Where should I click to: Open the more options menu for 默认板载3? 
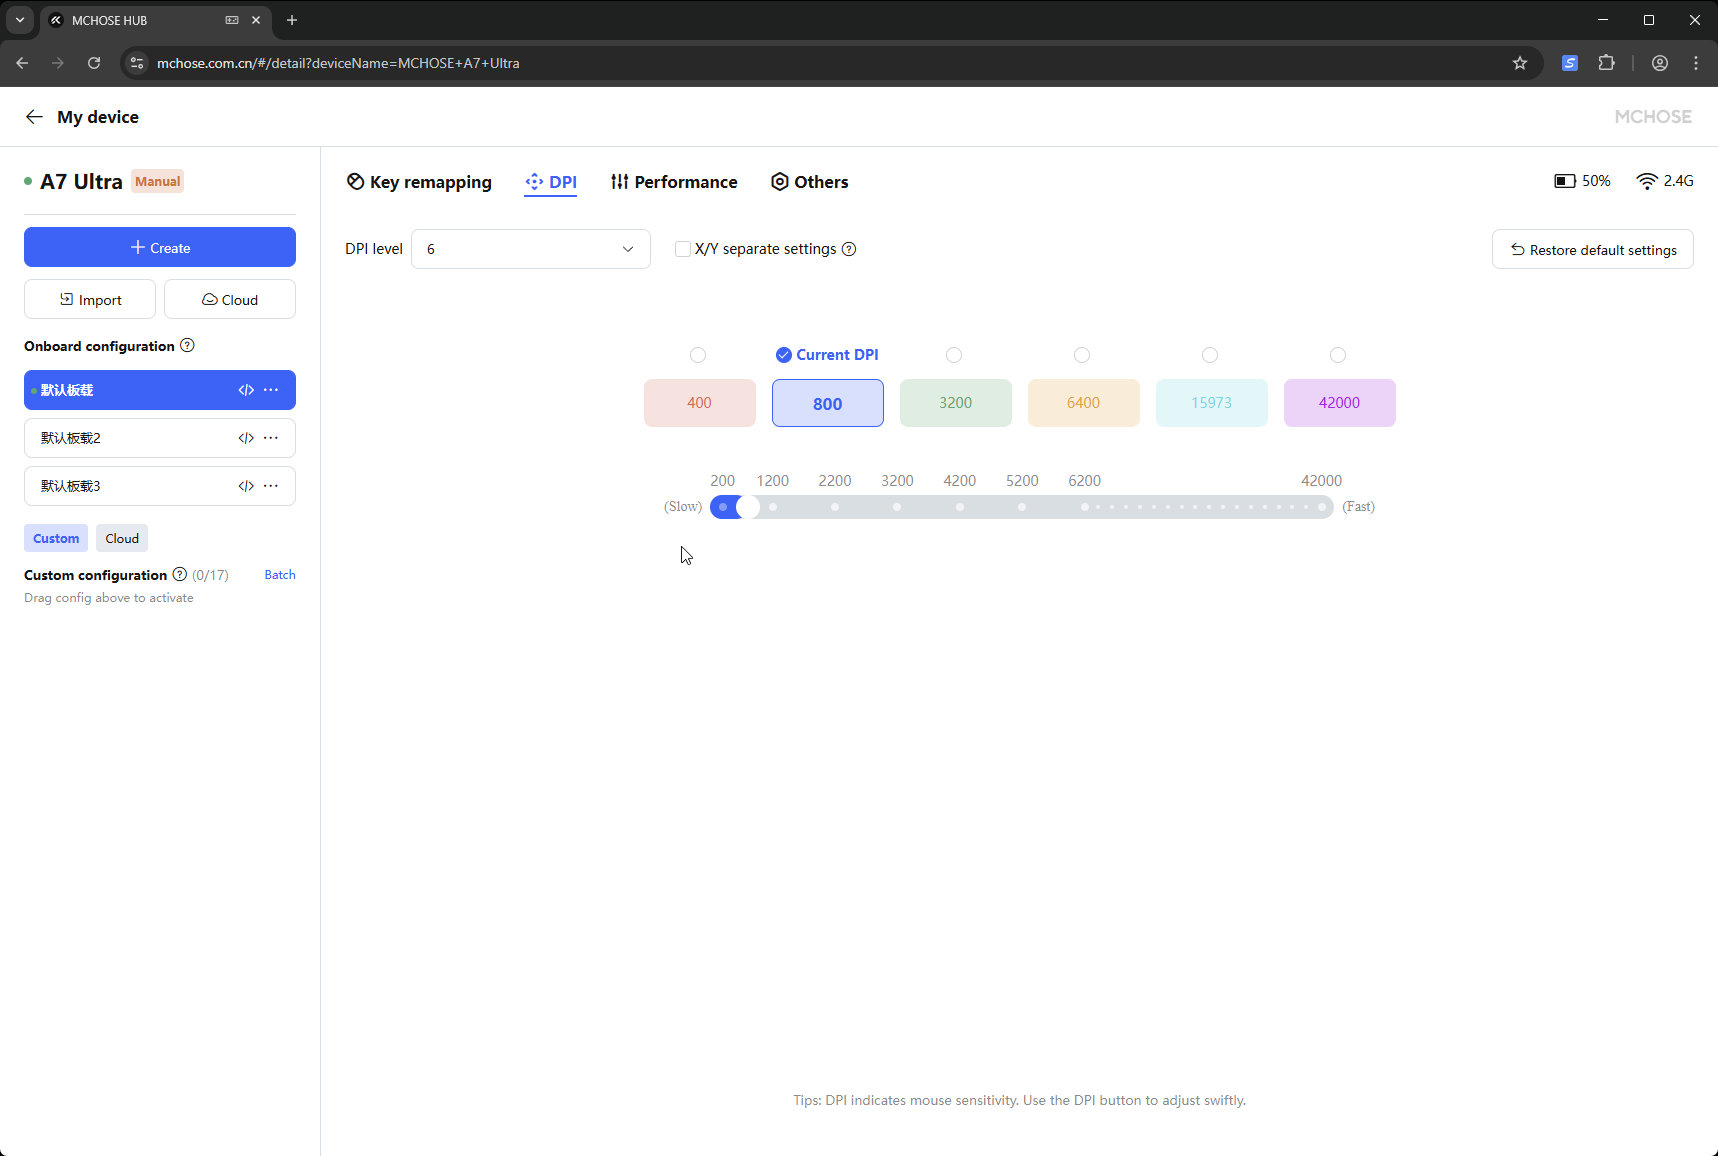pos(271,486)
